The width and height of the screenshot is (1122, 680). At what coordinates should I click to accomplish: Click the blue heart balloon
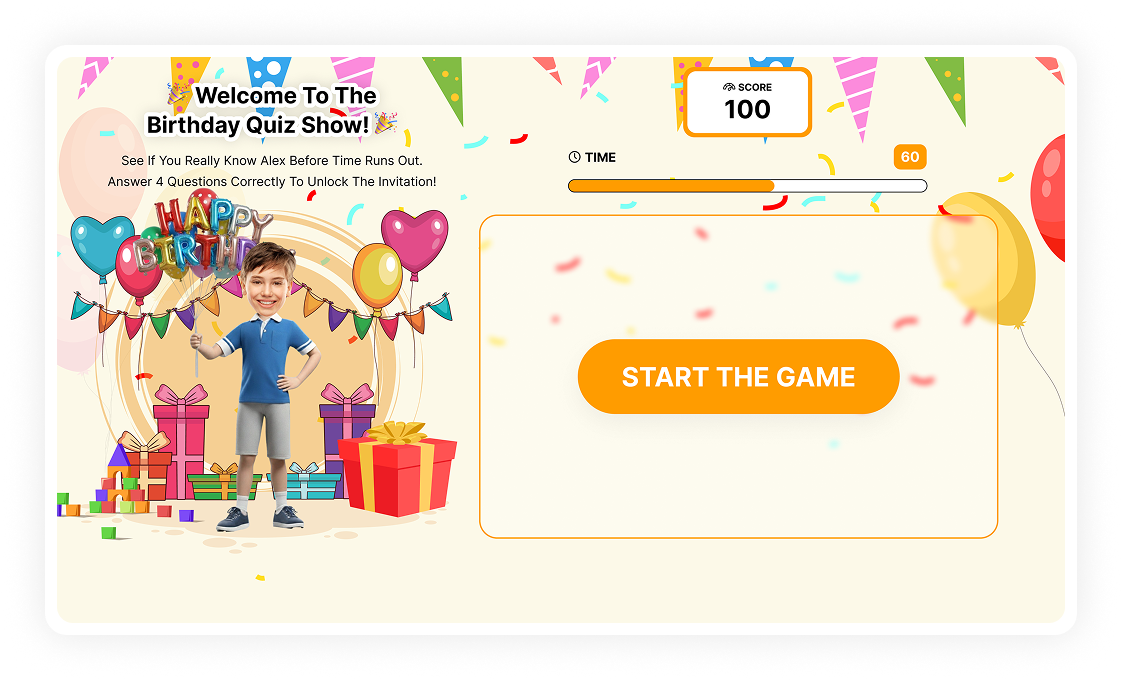(x=102, y=244)
